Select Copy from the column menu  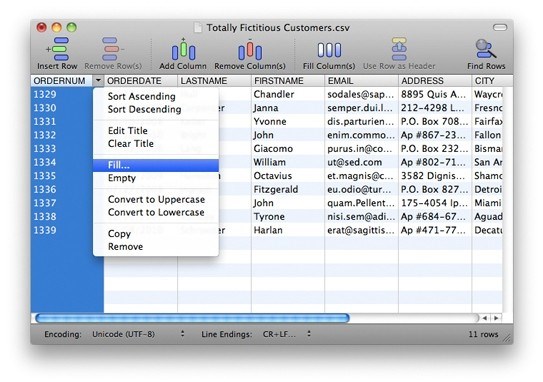(x=155, y=234)
